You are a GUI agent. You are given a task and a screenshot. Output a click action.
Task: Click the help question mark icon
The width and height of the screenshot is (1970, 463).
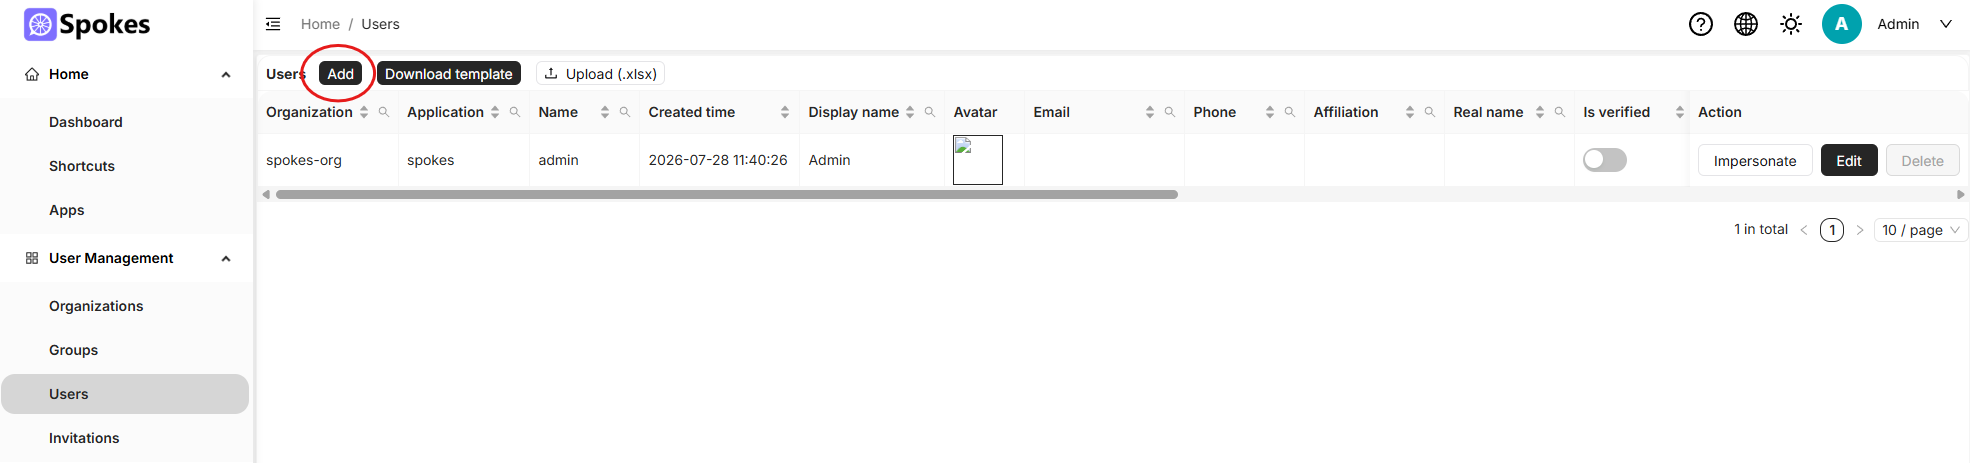1701,24
